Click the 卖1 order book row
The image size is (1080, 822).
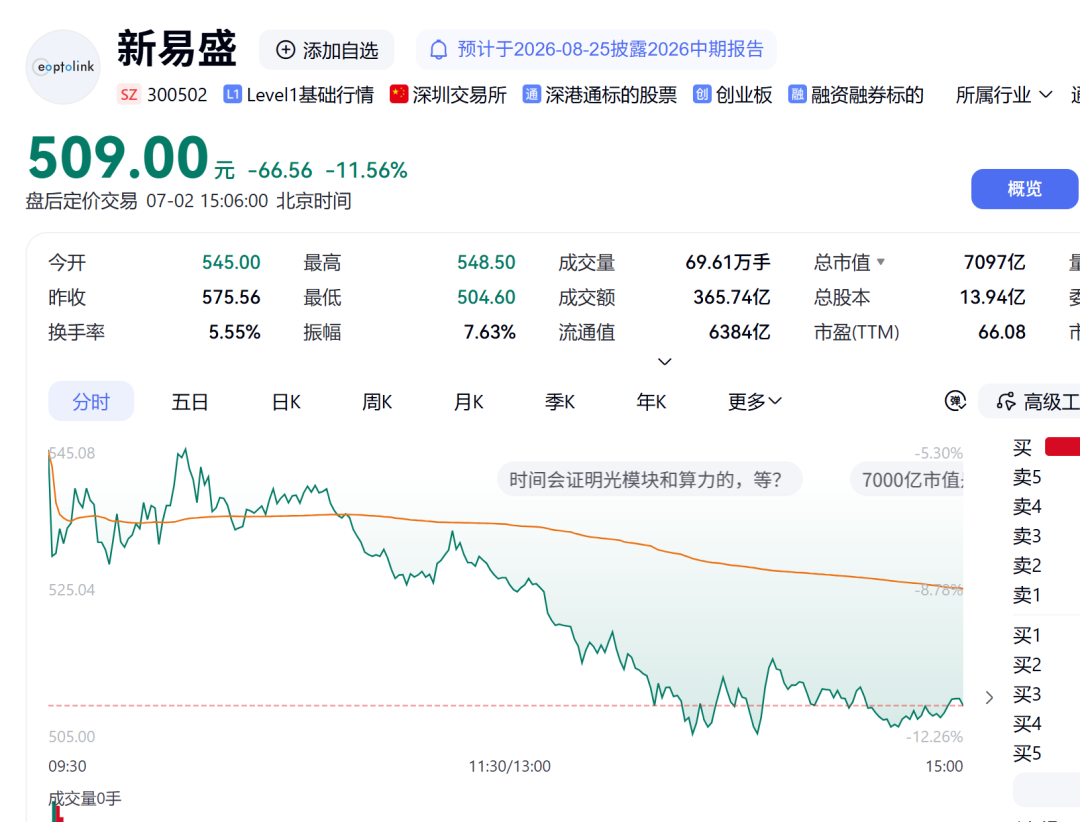(x=1046, y=595)
